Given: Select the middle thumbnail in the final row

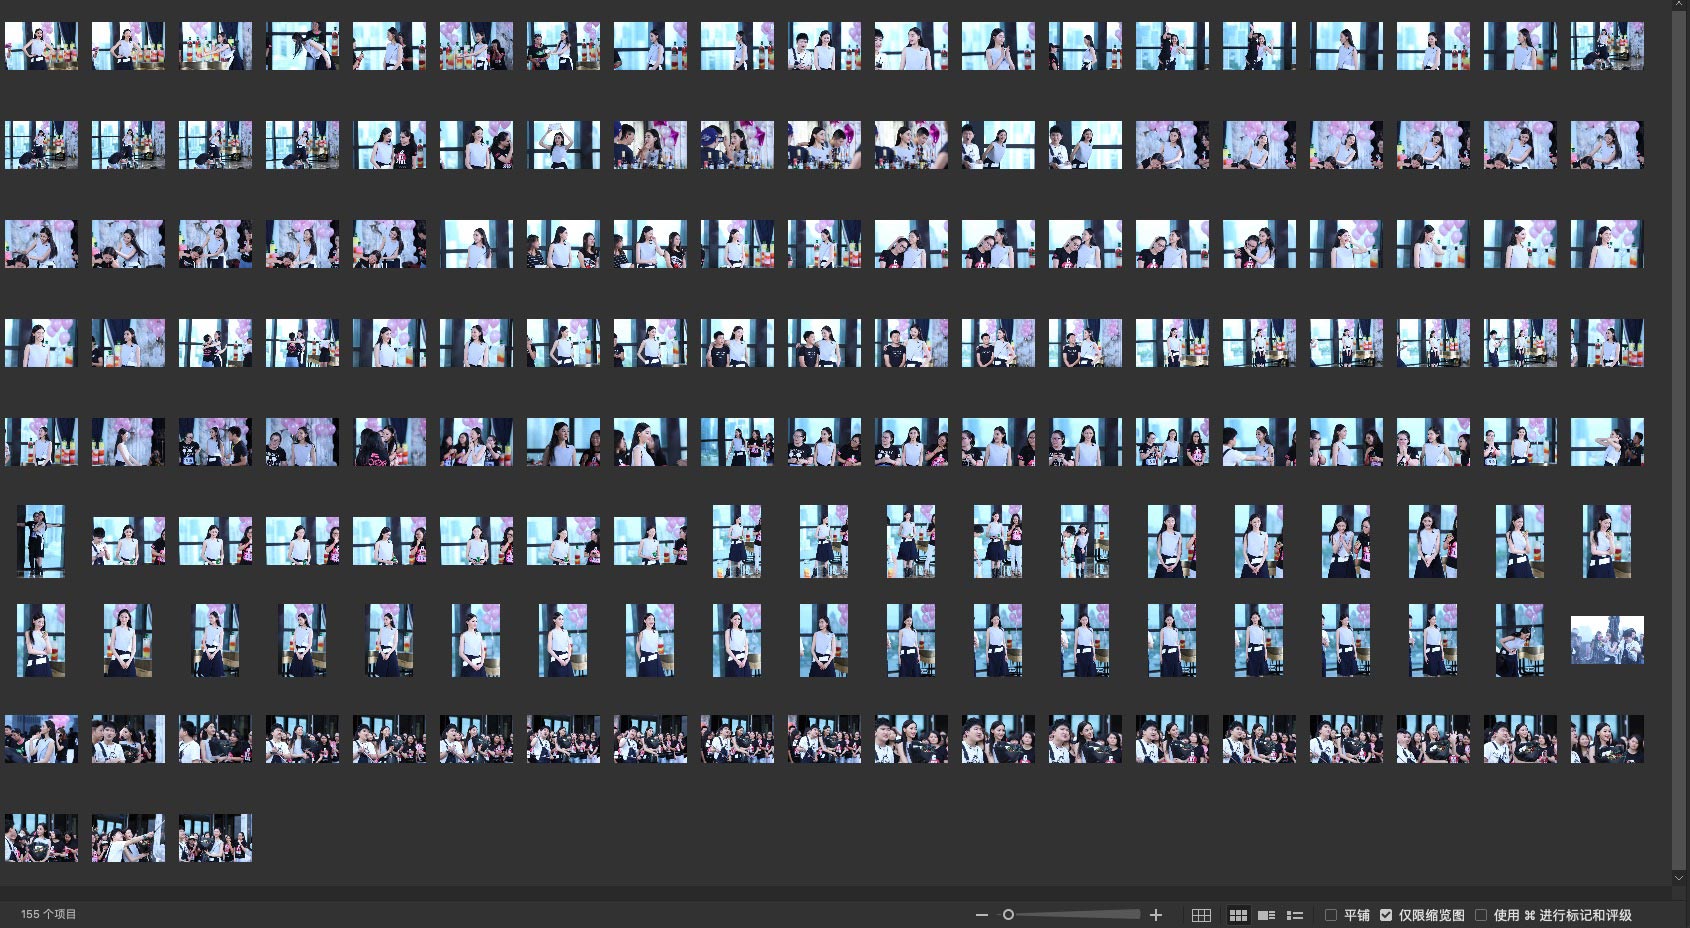Looking at the screenshot, I should [128, 838].
